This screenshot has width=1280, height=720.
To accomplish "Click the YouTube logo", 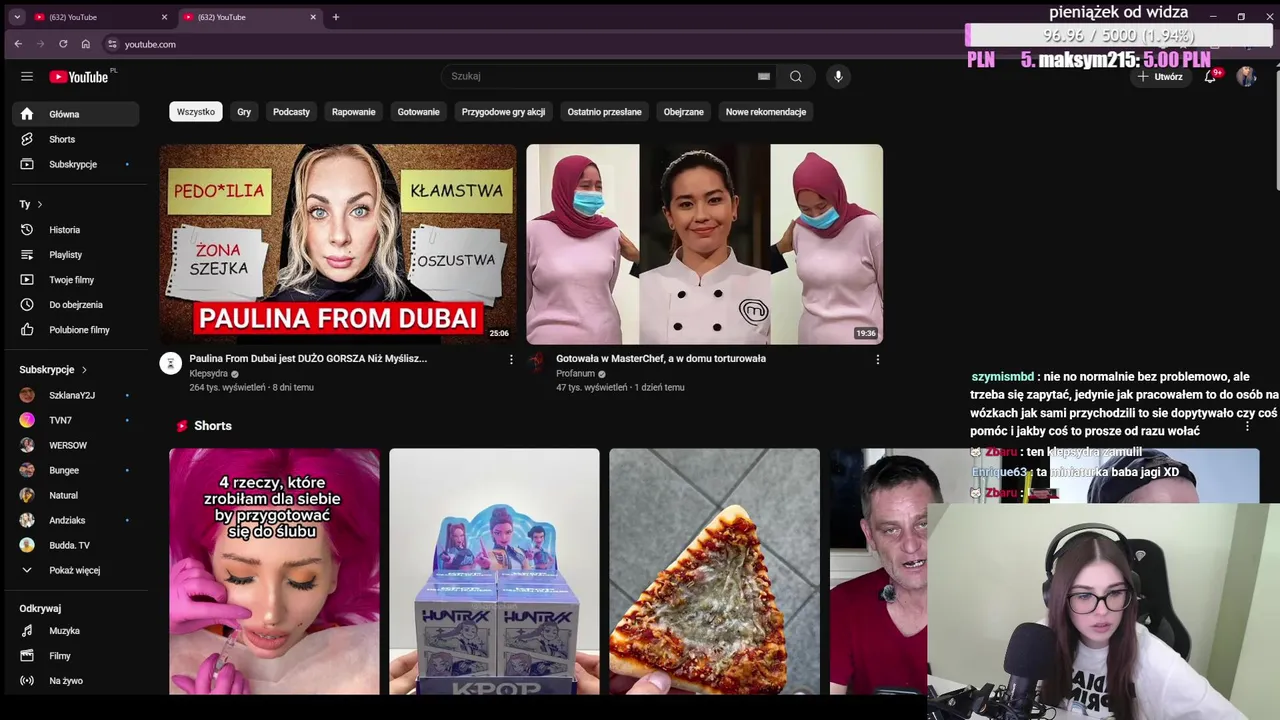I will tap(79, 77).
